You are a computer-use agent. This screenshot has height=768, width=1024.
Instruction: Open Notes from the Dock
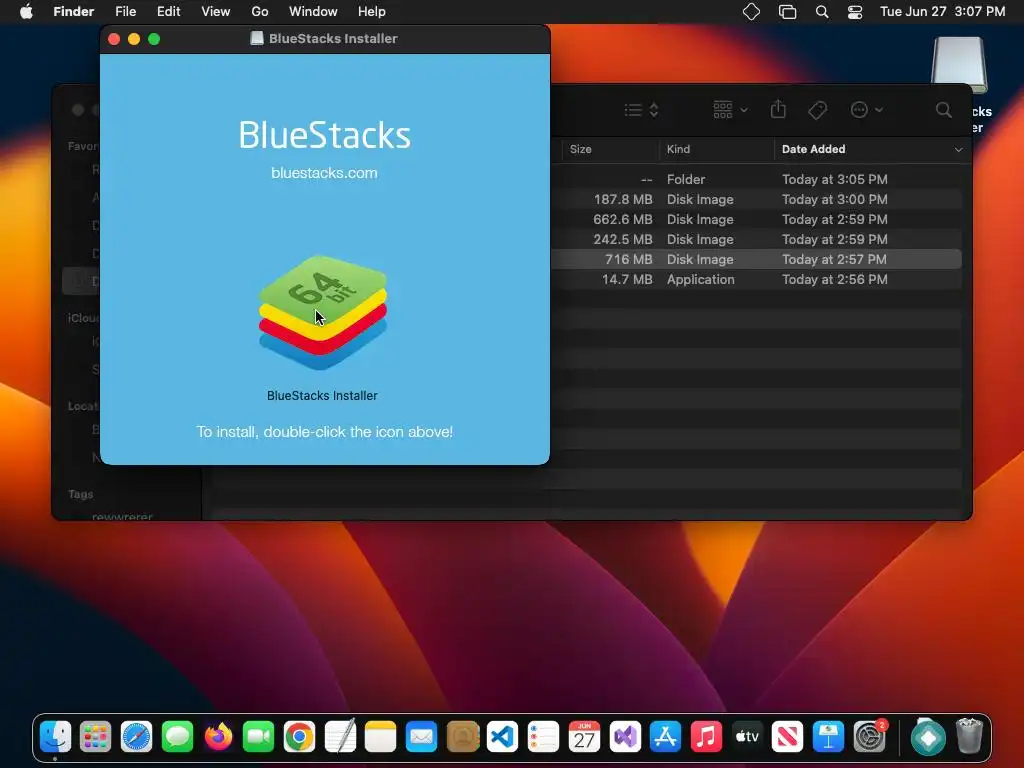click(x=381, y=737)
